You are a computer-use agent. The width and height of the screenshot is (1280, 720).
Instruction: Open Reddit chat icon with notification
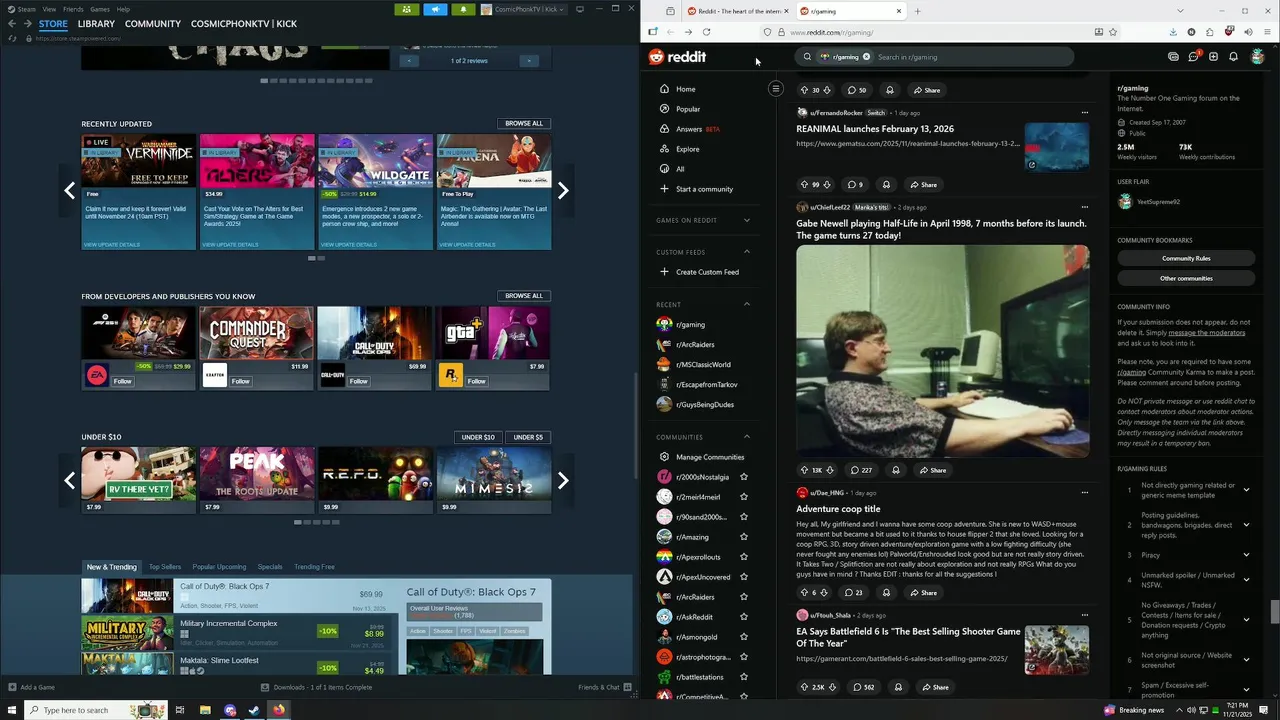[1193, 57]
